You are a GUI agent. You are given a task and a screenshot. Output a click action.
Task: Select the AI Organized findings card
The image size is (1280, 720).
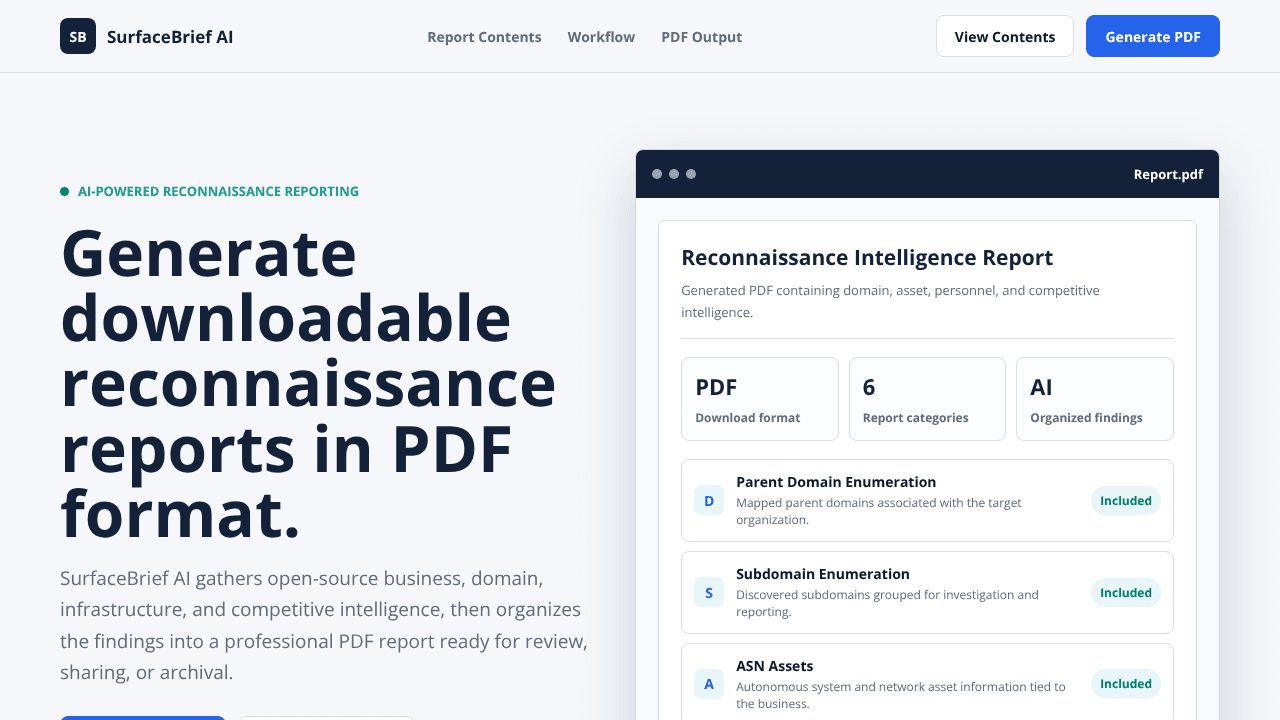point(1095,399)
